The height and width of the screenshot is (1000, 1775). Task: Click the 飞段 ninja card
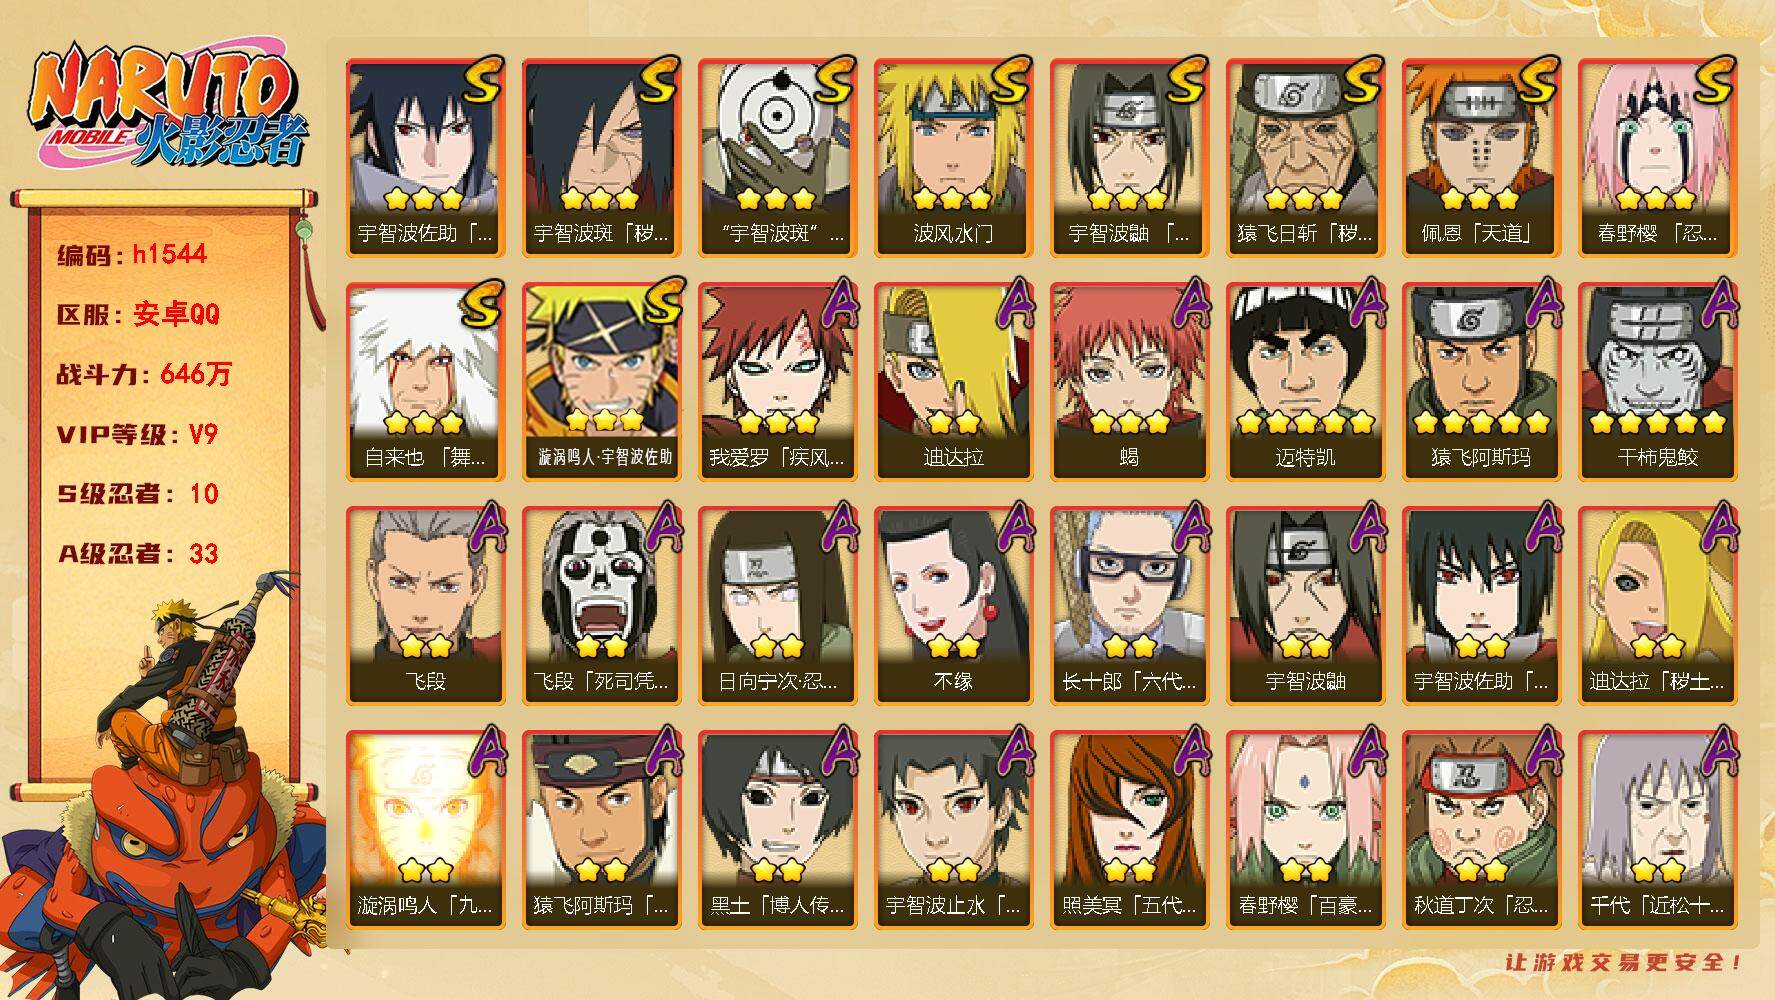(x=425, y=605)
